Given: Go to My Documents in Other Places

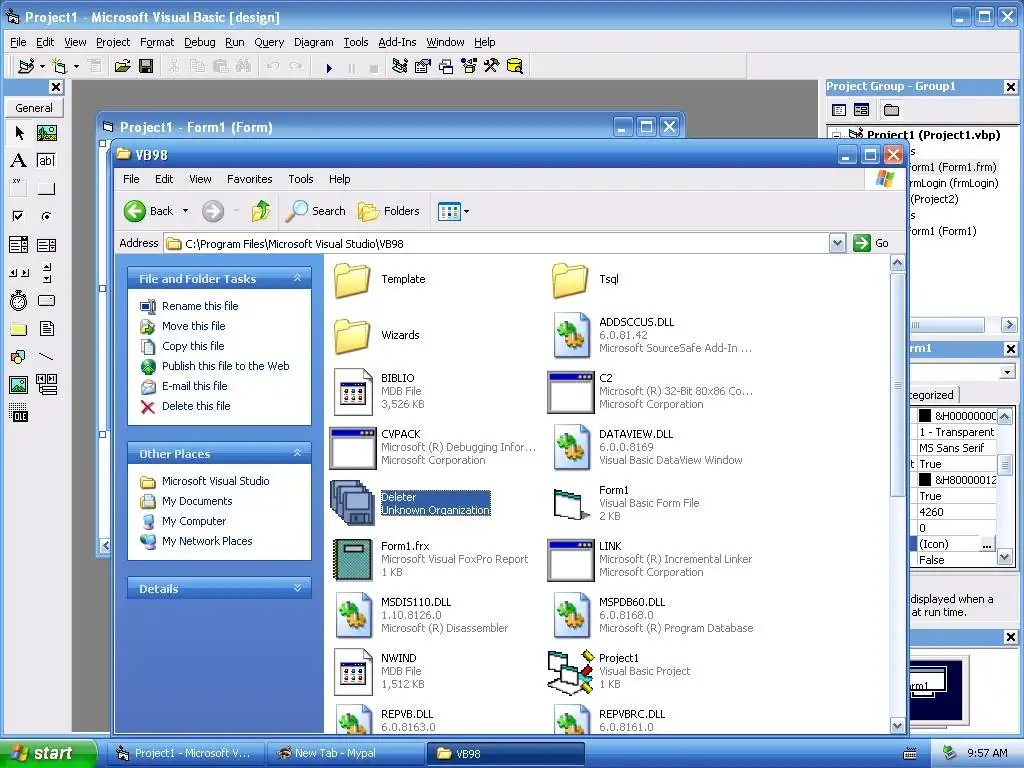Looking at the screenshot, I should click(197, 501).
